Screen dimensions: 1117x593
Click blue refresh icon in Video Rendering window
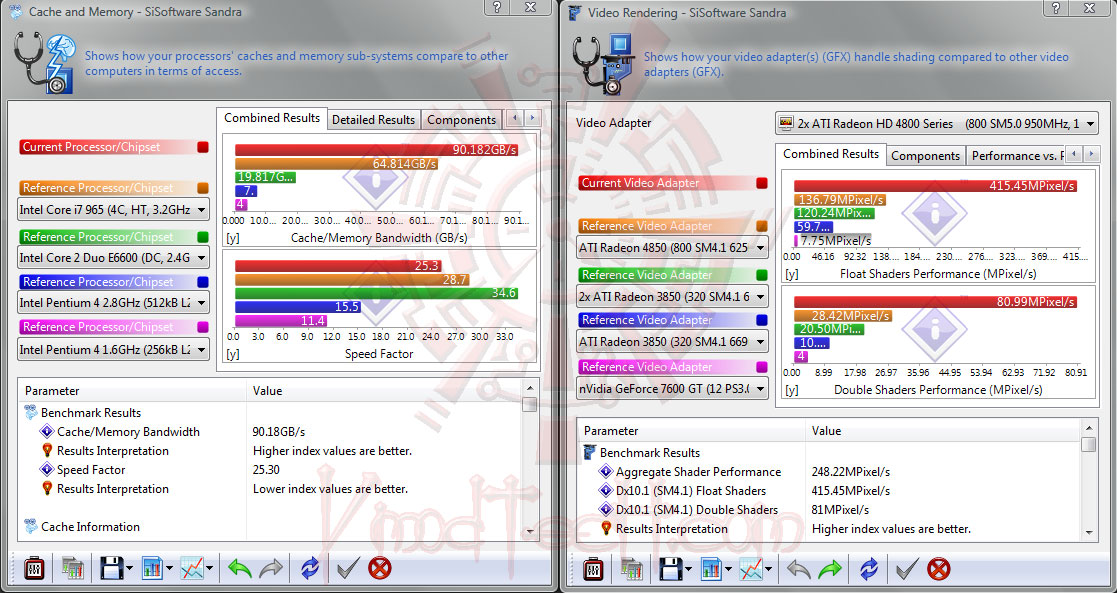(x=869, y=569)
